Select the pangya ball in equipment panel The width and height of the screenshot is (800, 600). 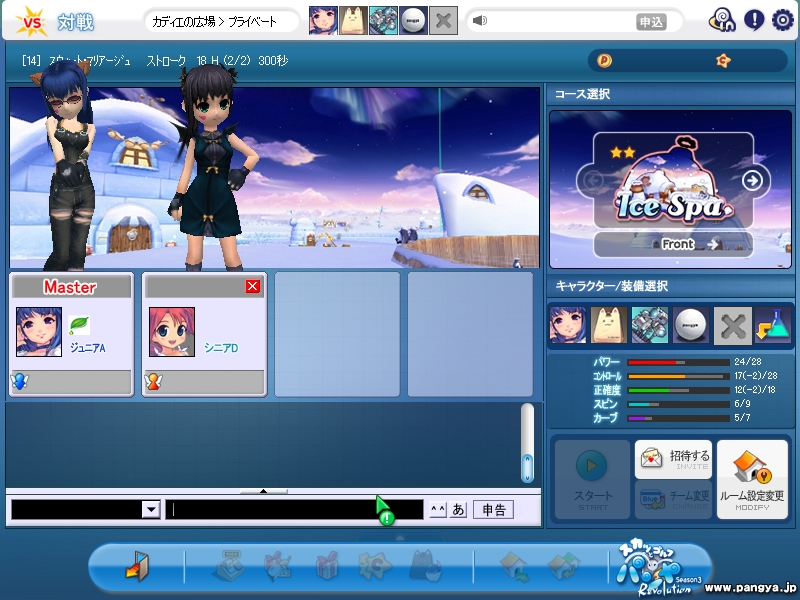691,324
